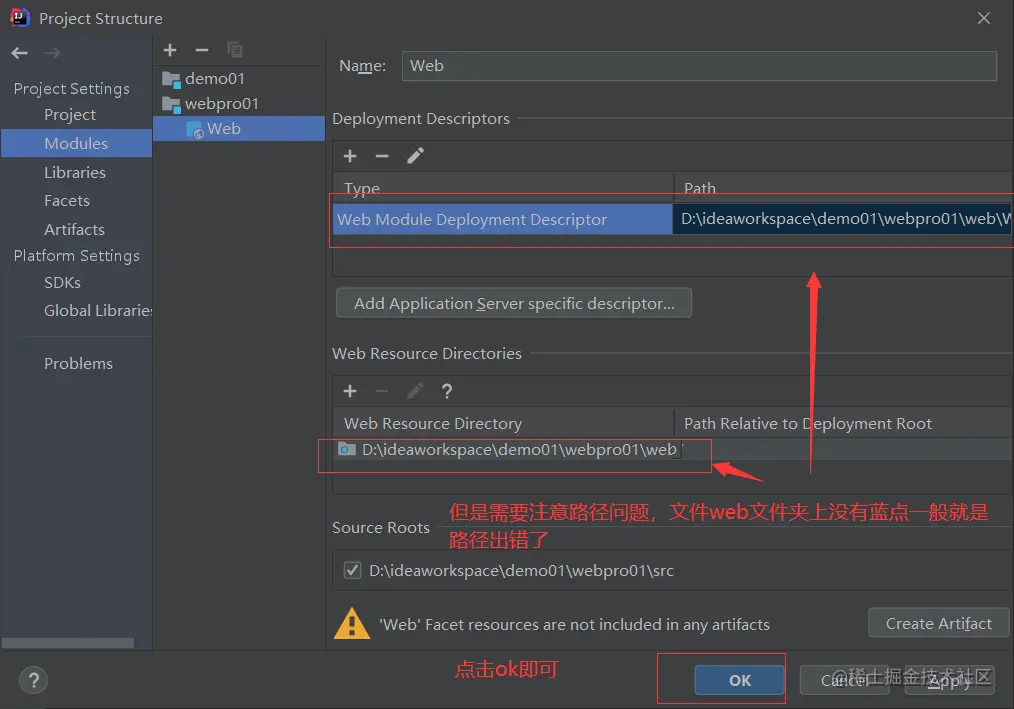The width and height of the screenshot is (1014, 709).
Task: Open web resource directories help question mark
Action: (447, 391)
